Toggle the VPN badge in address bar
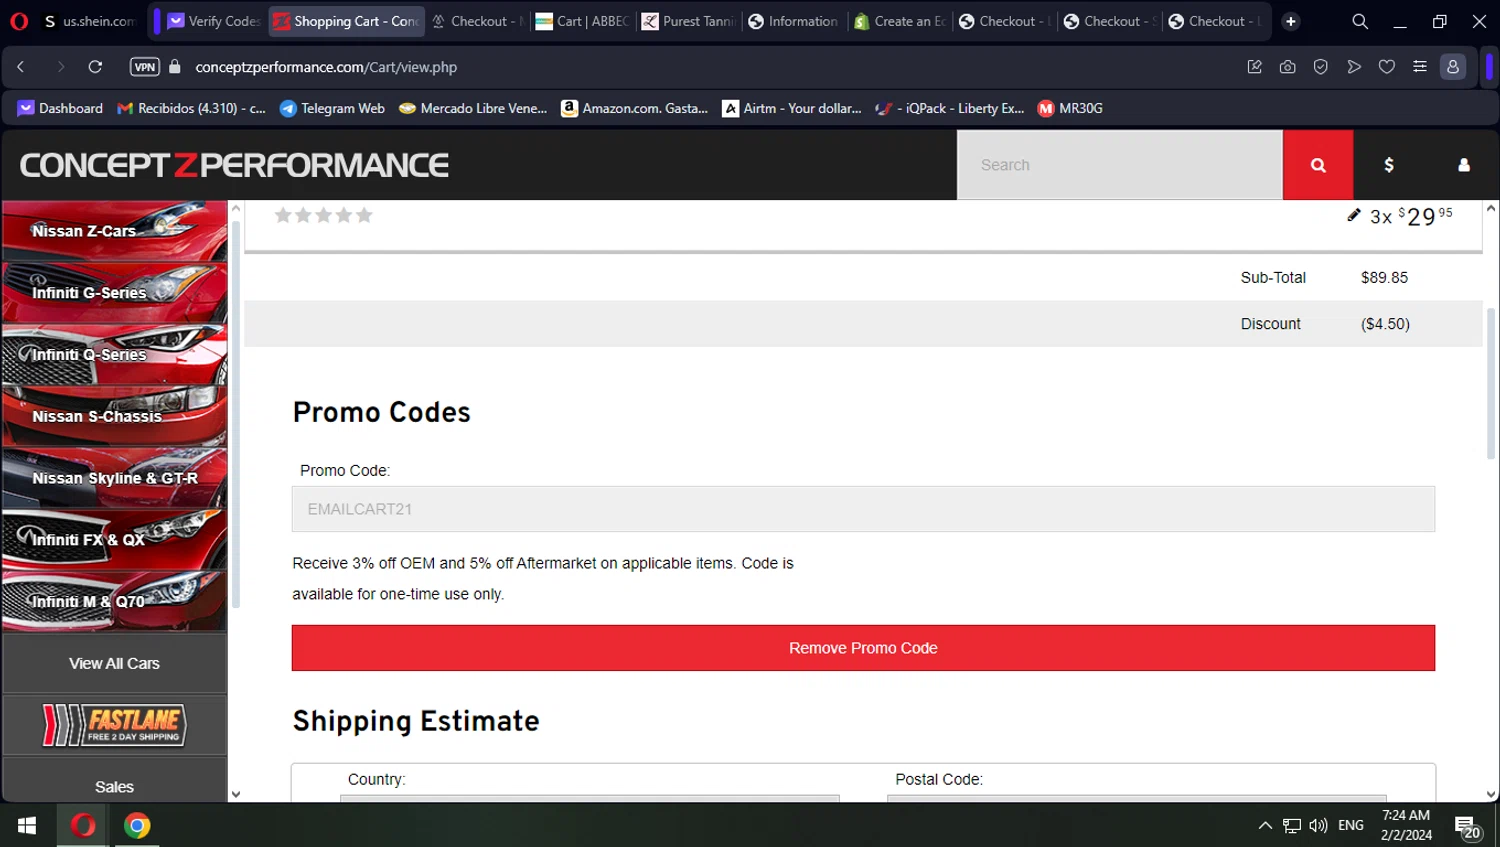Image resolution: width=1500 pixels, height=847 pixels. pyautogui.click(x=145, y=67)
